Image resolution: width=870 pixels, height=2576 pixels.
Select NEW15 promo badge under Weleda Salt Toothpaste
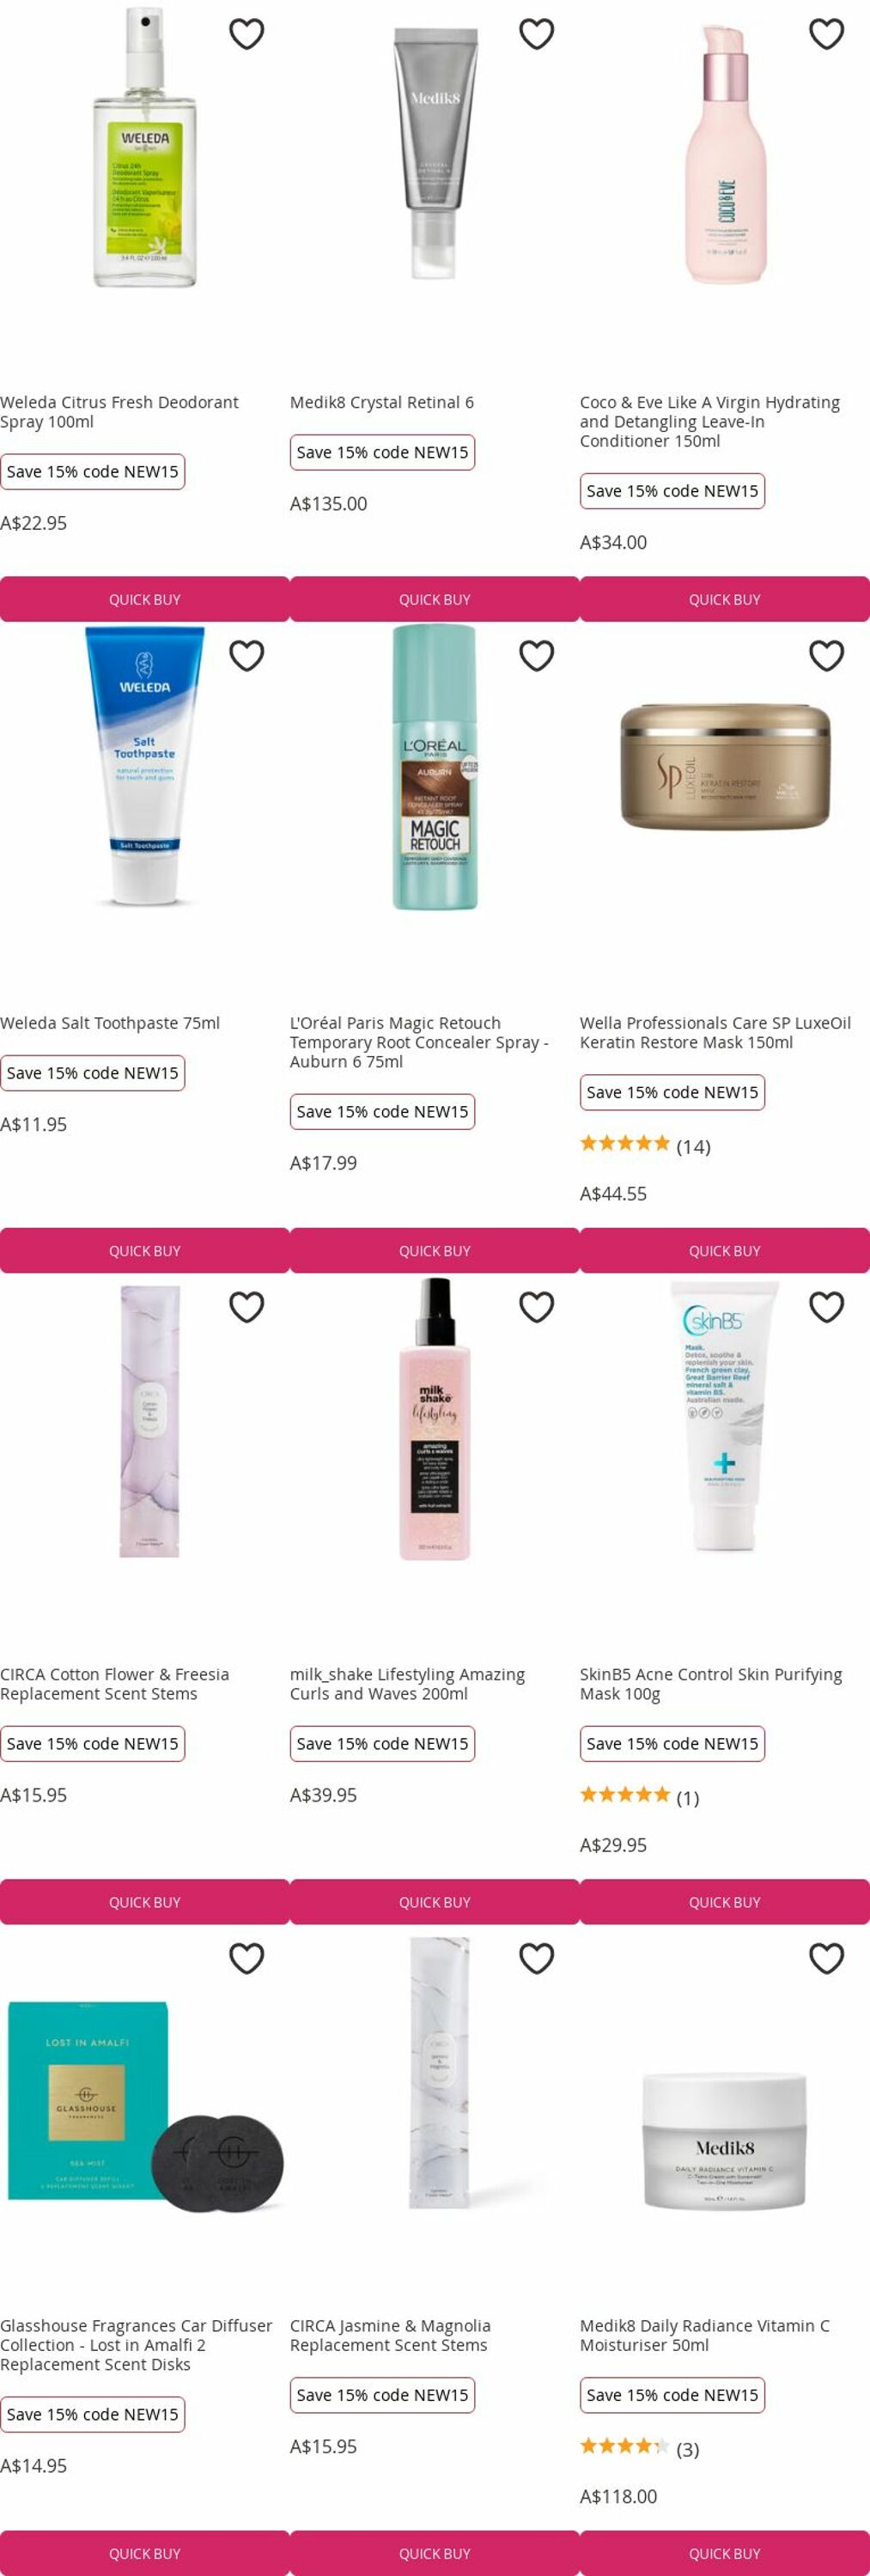93,1073
